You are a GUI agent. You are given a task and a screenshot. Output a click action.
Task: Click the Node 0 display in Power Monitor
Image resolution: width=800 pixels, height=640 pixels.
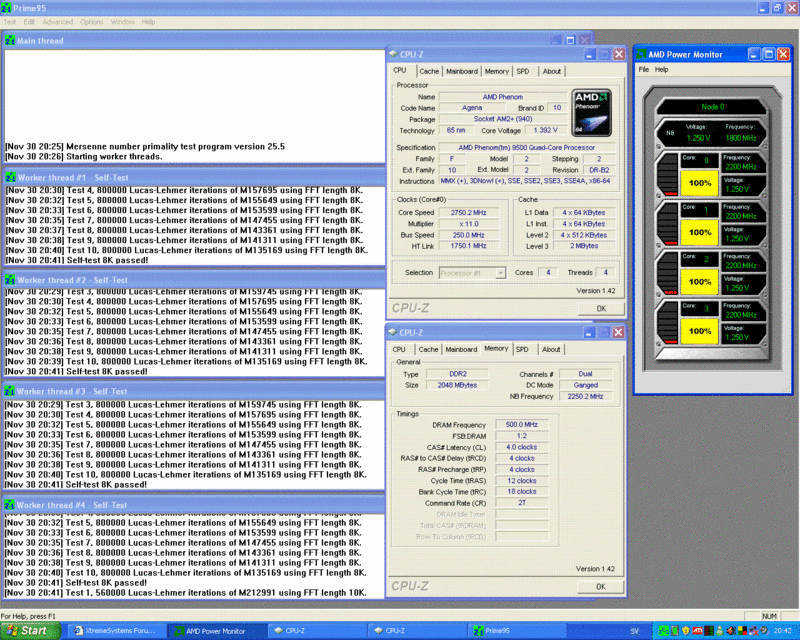pyautogui.click(x=712, y=107)
